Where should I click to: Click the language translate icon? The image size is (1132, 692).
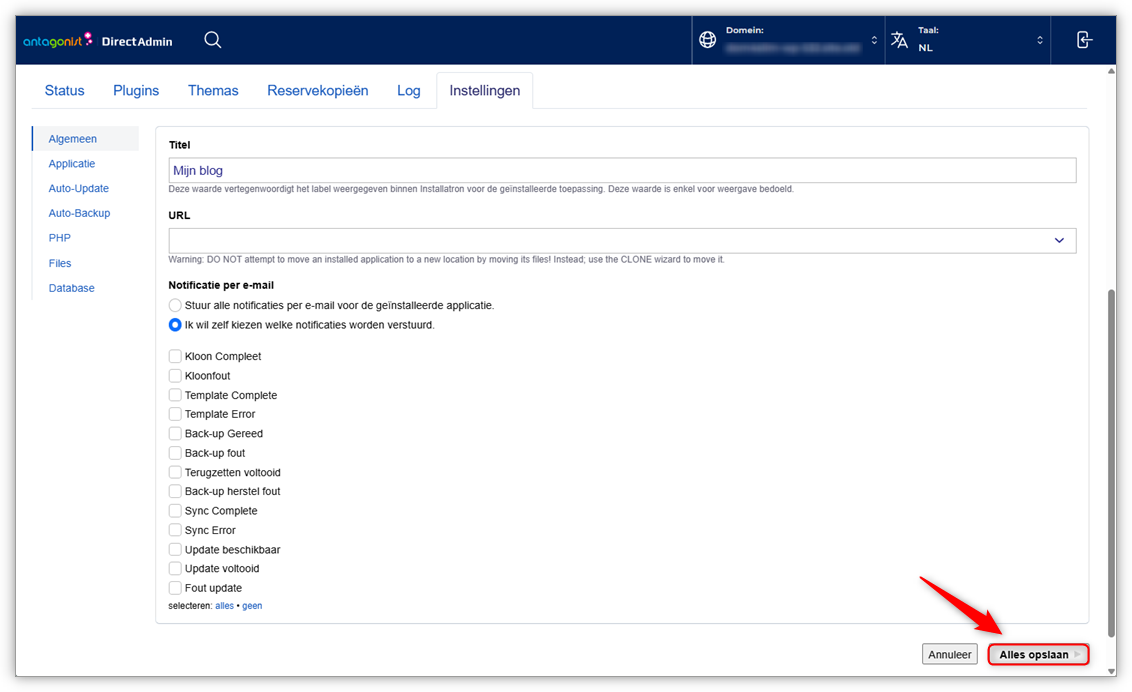click(900, 40)
